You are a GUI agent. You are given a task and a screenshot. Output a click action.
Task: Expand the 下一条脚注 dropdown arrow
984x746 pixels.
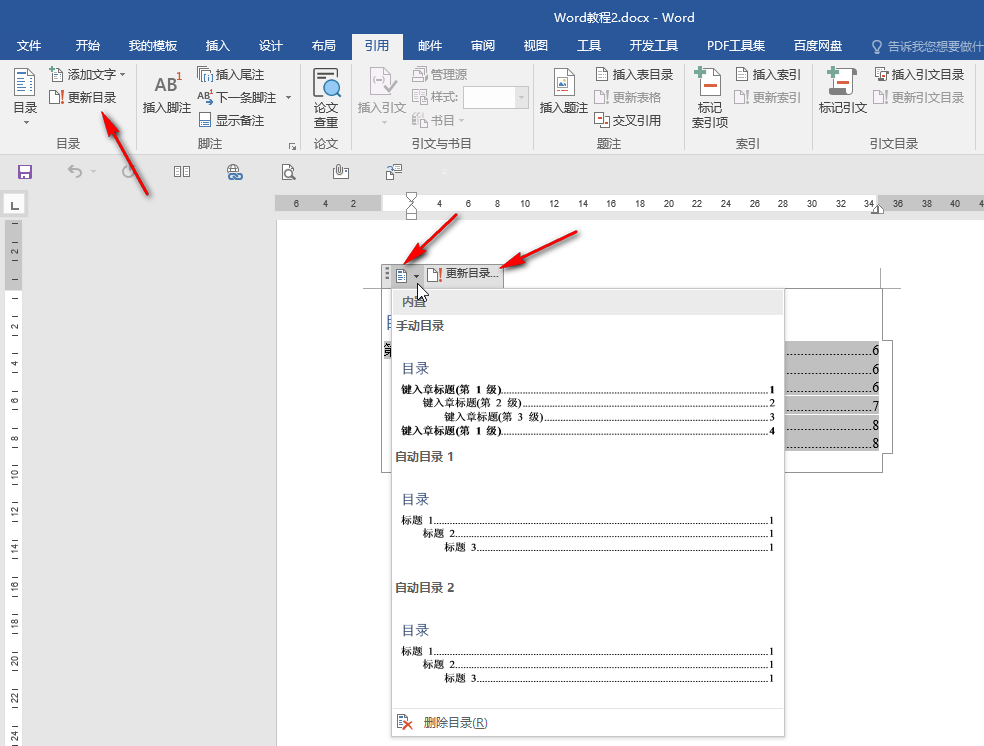tap(289, 98)
